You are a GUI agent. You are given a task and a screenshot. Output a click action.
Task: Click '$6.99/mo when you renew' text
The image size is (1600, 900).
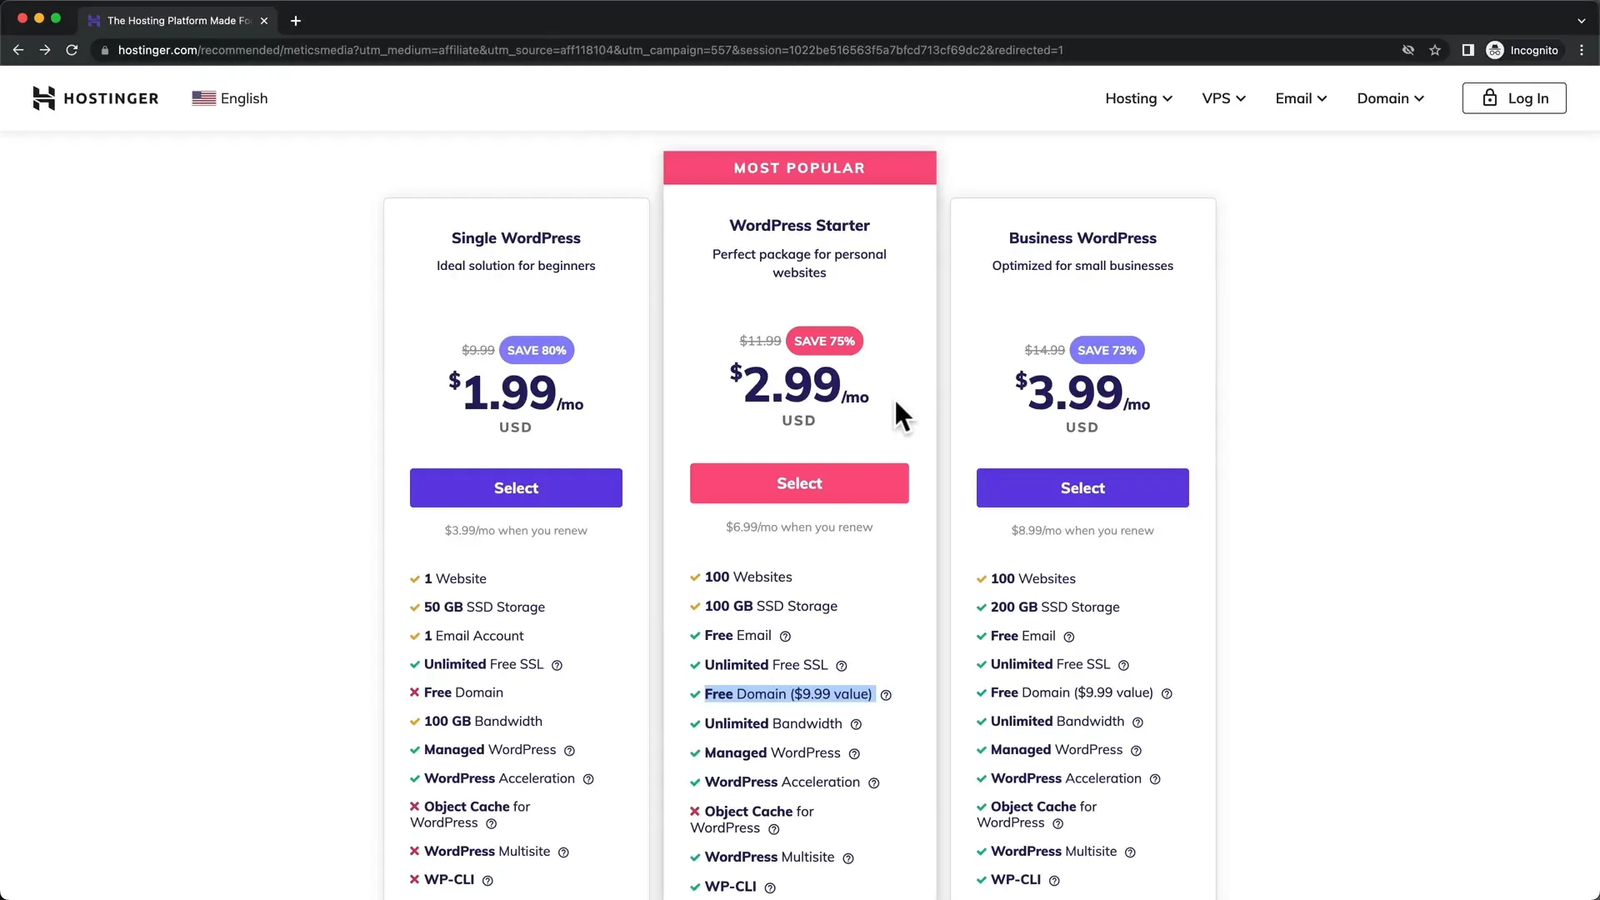(799, 527)
